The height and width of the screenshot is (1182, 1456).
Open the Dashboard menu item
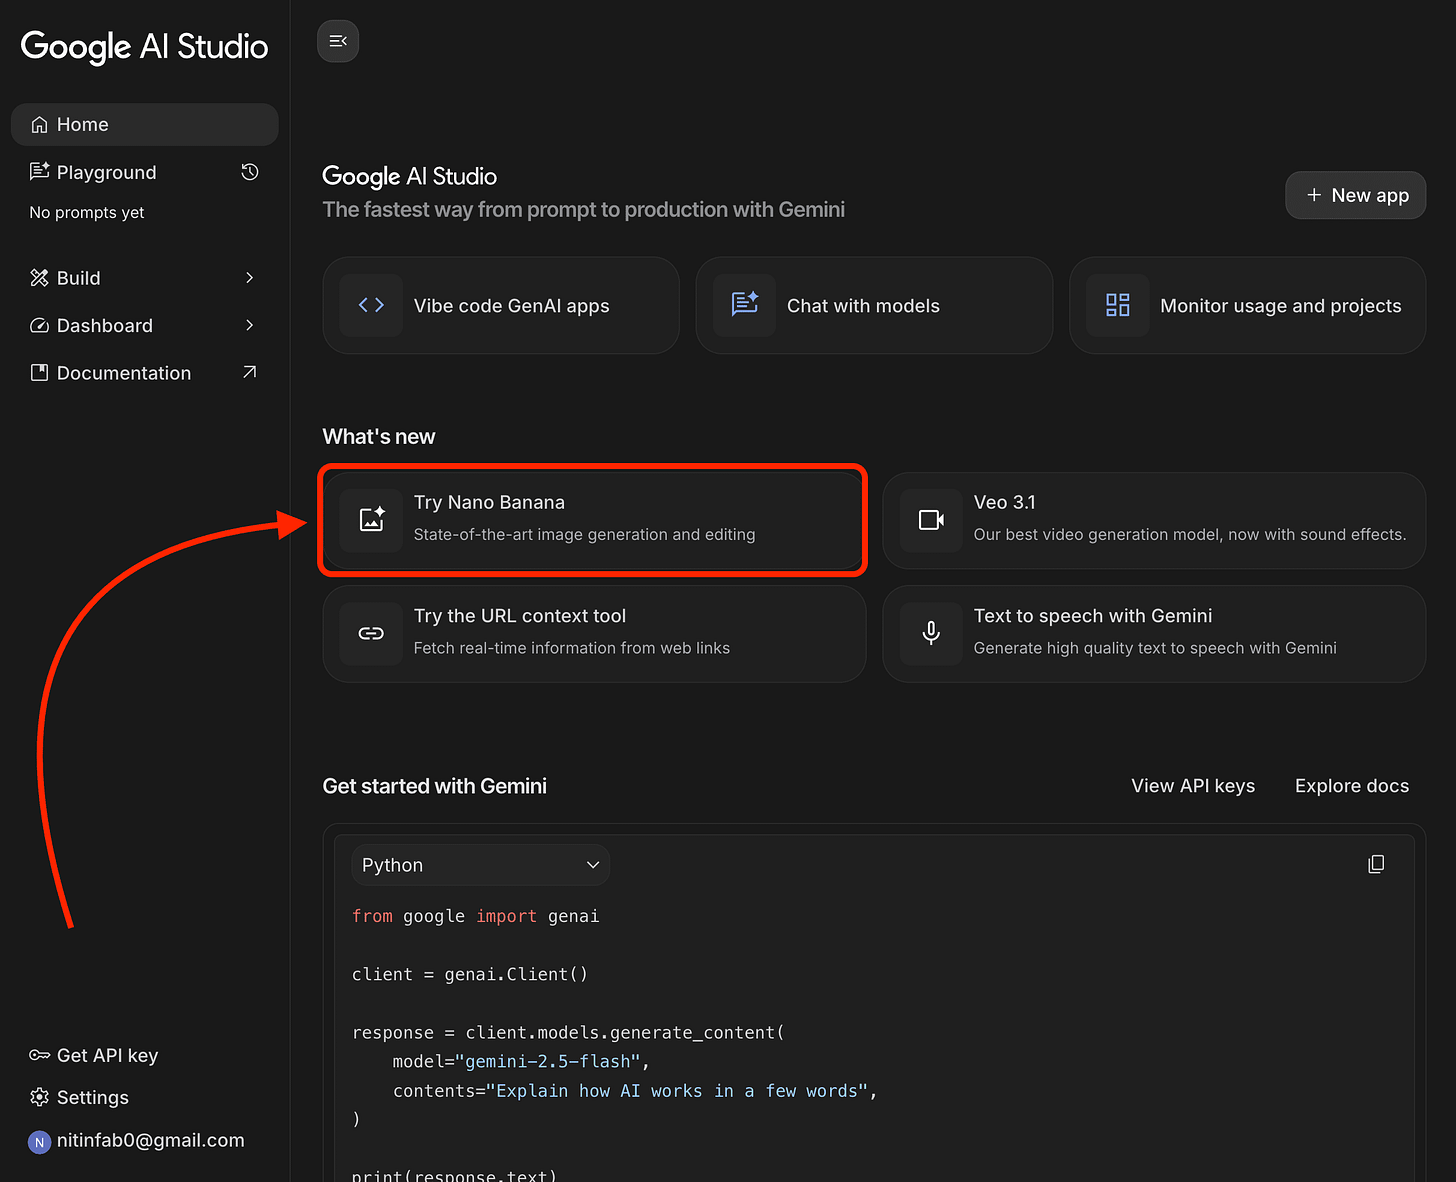(x=144, y=326)
